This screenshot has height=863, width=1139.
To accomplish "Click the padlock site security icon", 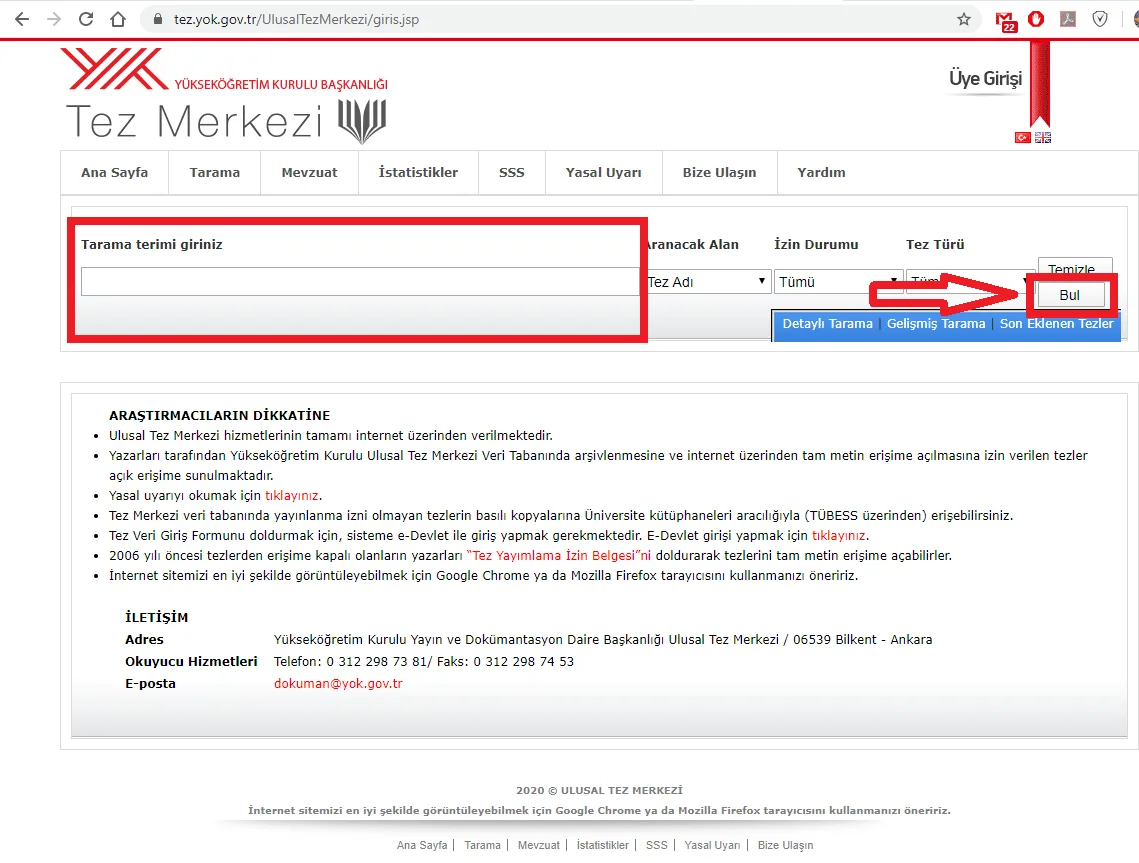I will tap(158, 20).
